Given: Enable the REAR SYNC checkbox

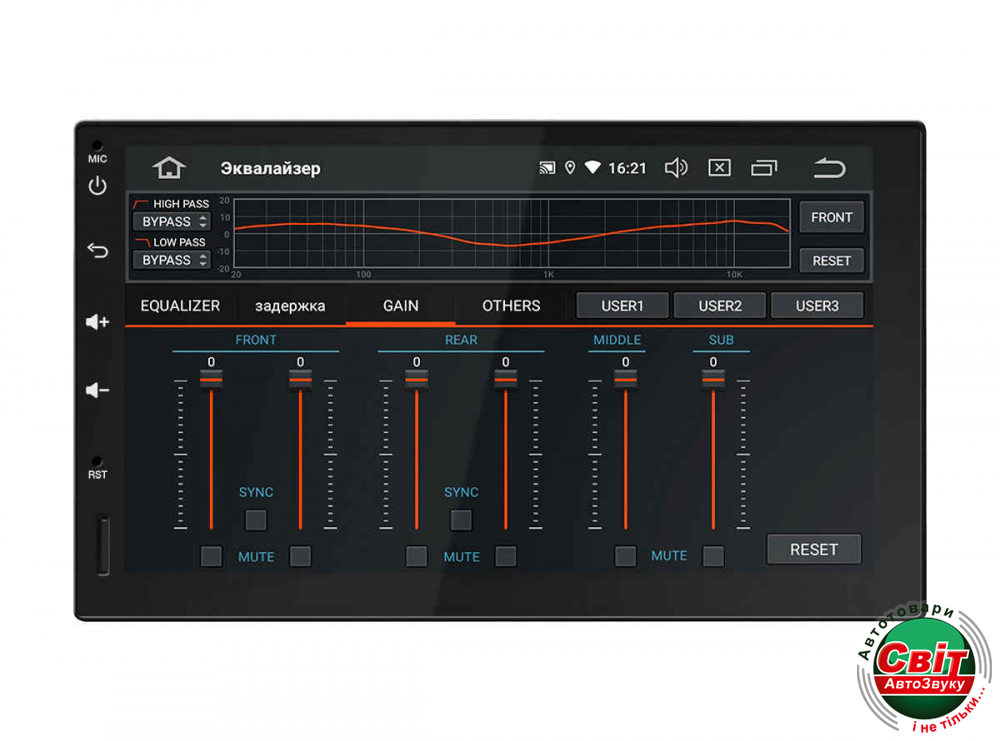Looking at the screenshot, I should click(x=461, y=520).
